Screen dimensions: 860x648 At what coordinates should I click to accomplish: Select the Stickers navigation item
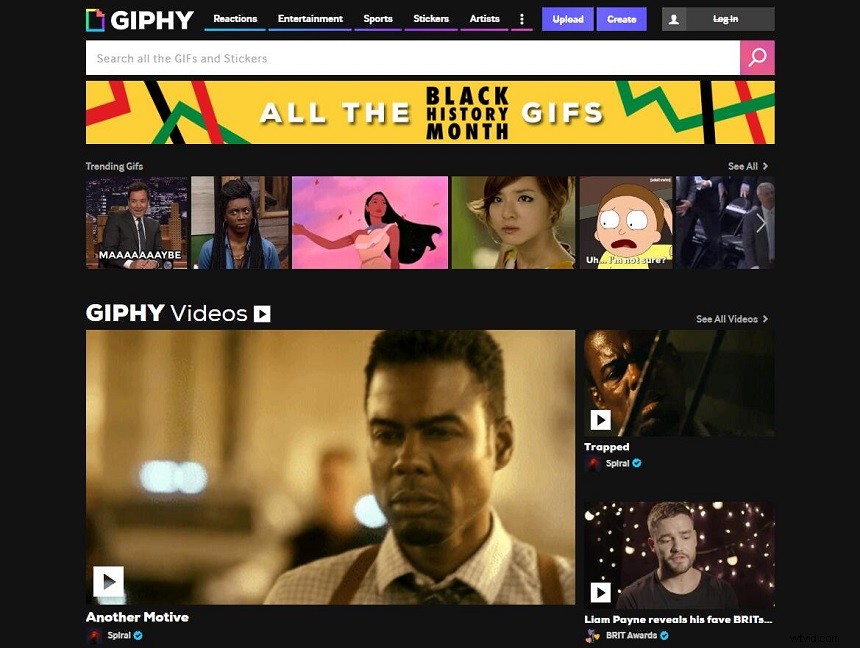pyautogui.click(x=430, y=18)
